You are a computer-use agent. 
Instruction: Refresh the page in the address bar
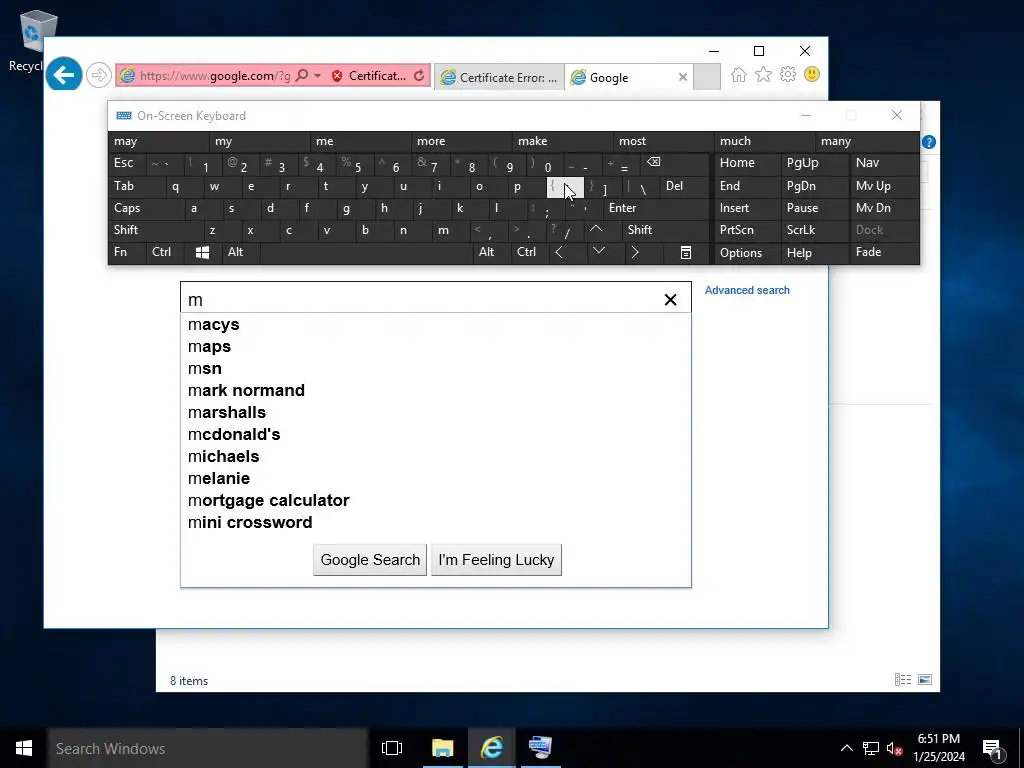point(419,76)
